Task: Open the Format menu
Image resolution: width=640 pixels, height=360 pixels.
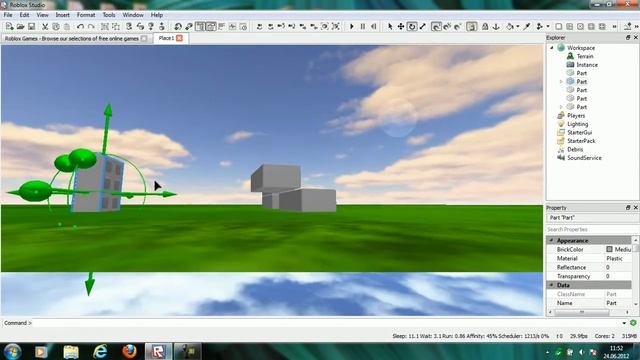Action: (86, 15)
